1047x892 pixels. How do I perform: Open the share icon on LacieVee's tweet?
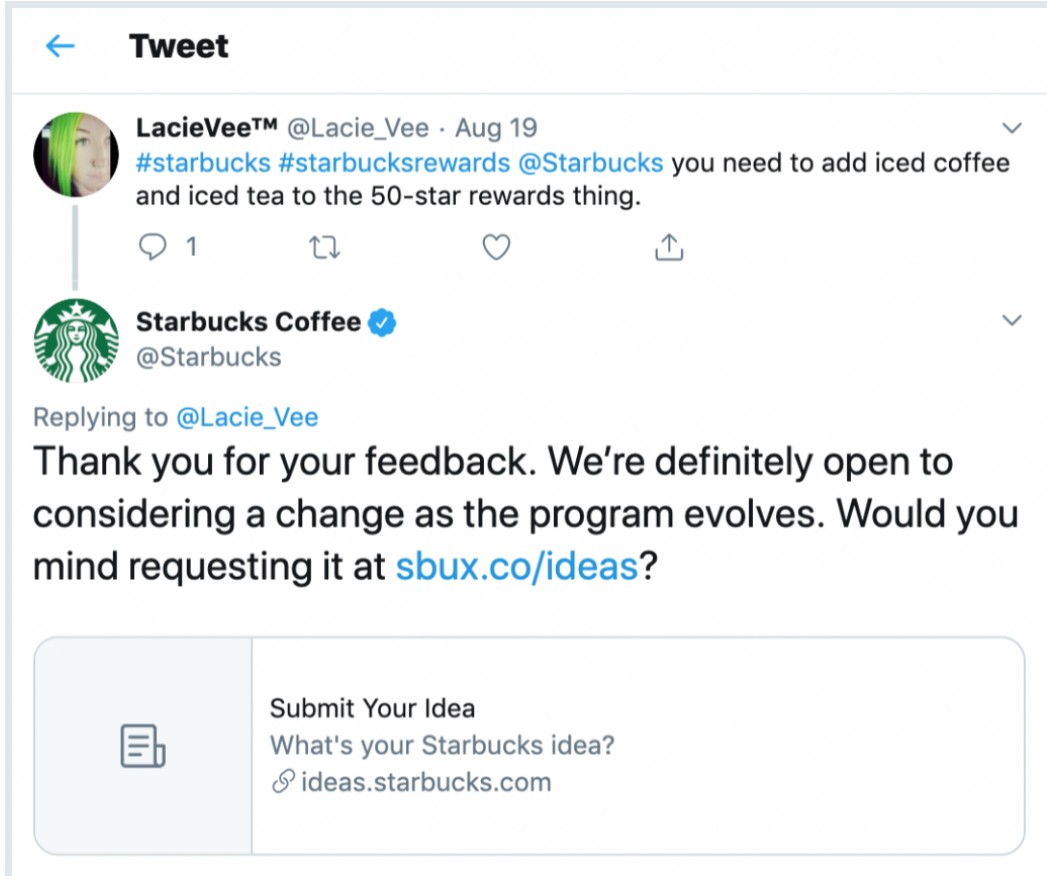[x=670, y=246]
